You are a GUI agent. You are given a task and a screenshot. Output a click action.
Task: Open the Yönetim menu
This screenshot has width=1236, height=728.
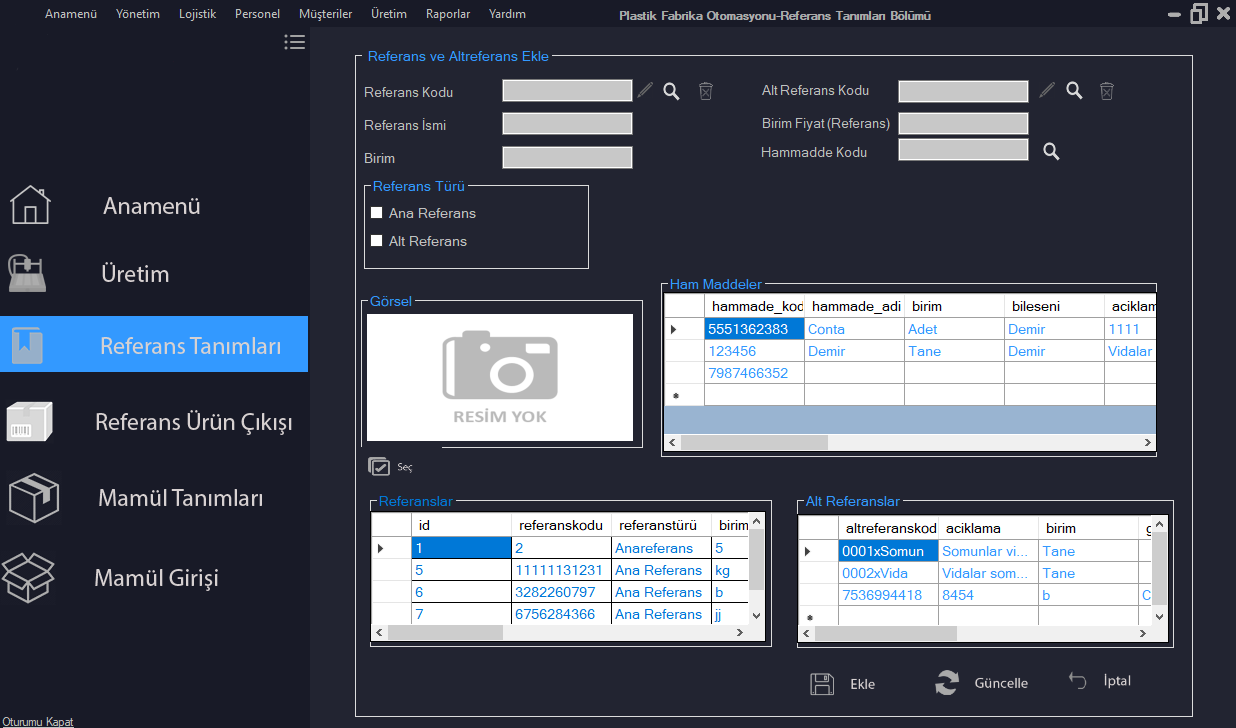click(138, 14)
